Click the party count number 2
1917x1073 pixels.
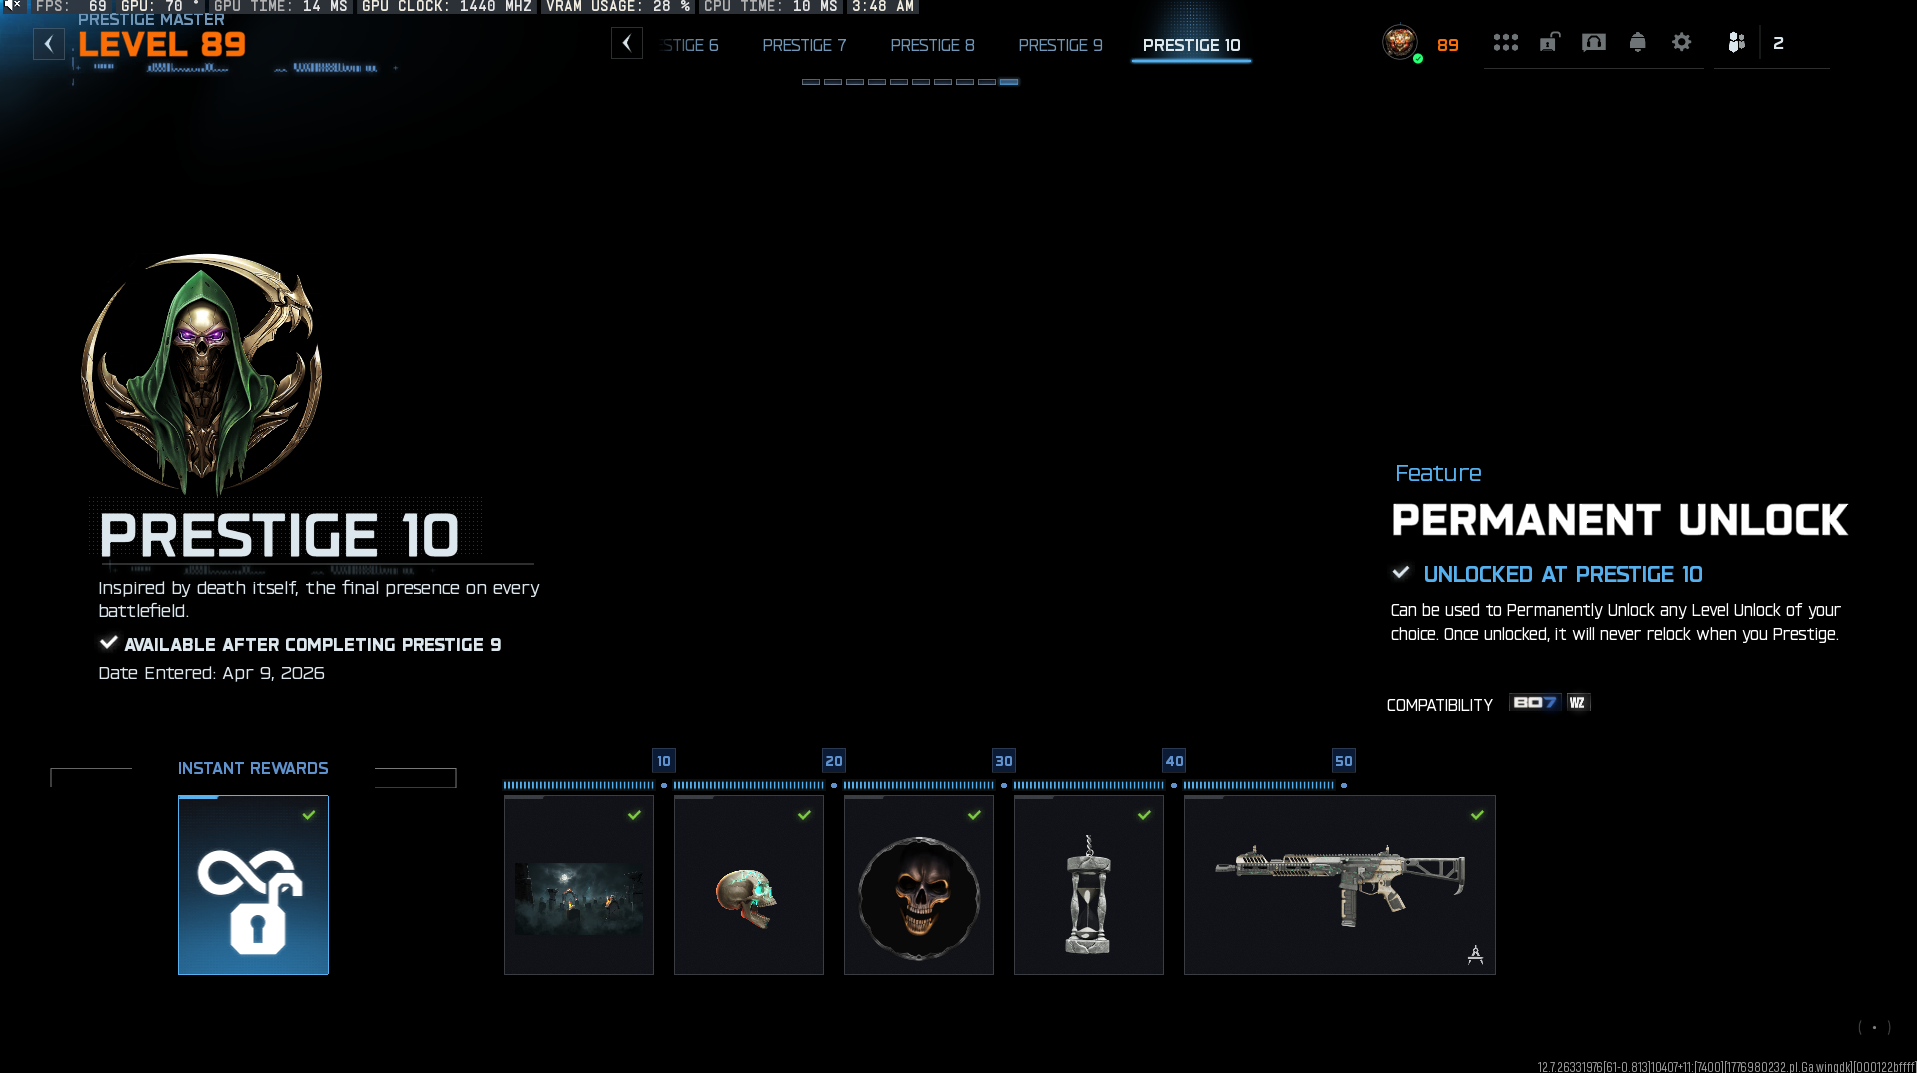(1778, 43)
